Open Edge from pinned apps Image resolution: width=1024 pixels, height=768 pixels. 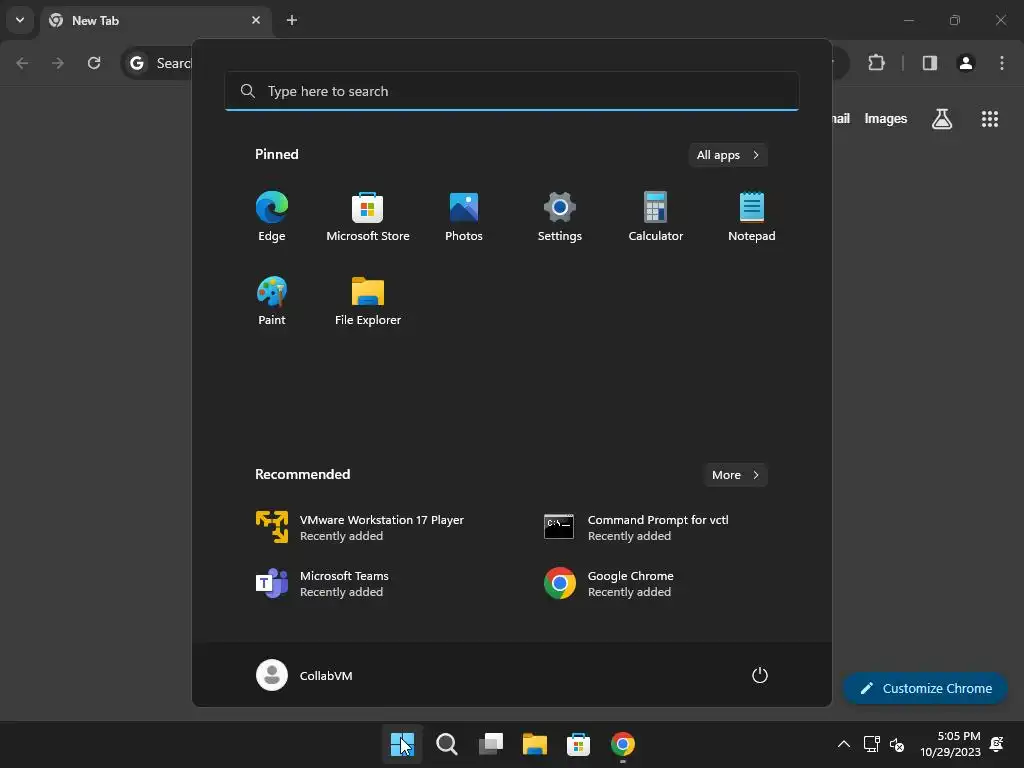(x=272, y=217)
